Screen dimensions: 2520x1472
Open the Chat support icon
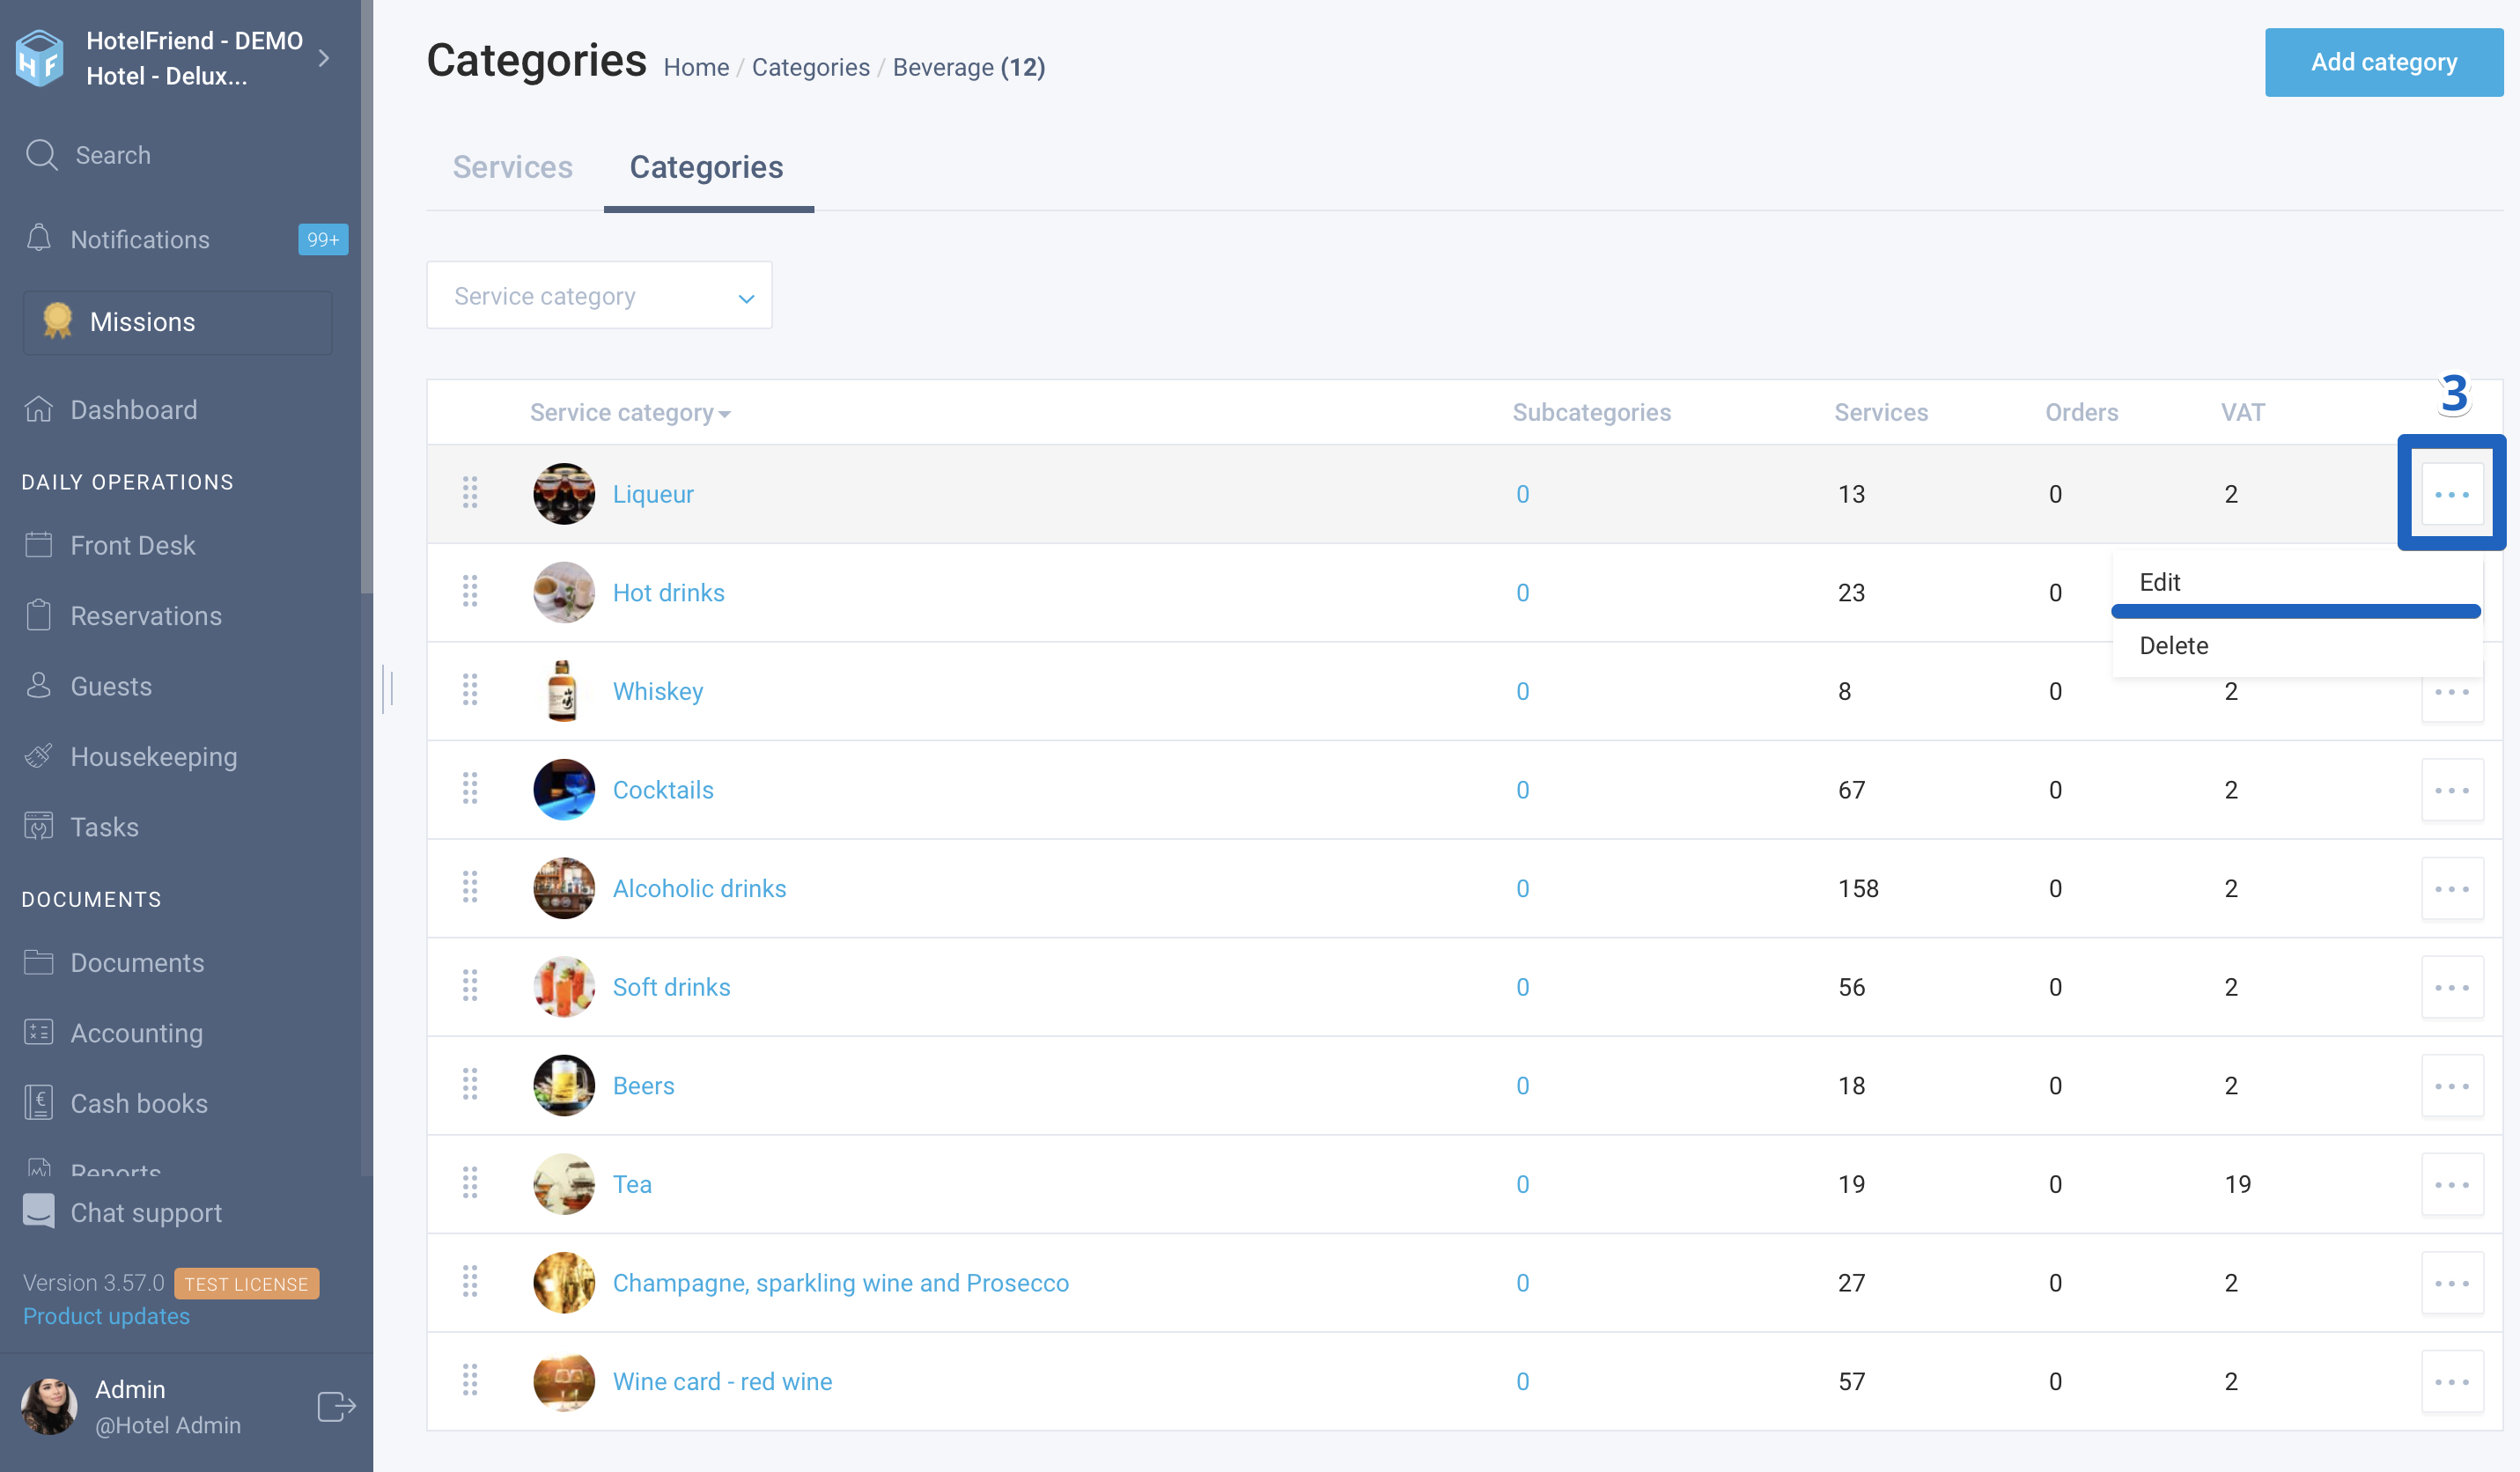click(39, 1211)
